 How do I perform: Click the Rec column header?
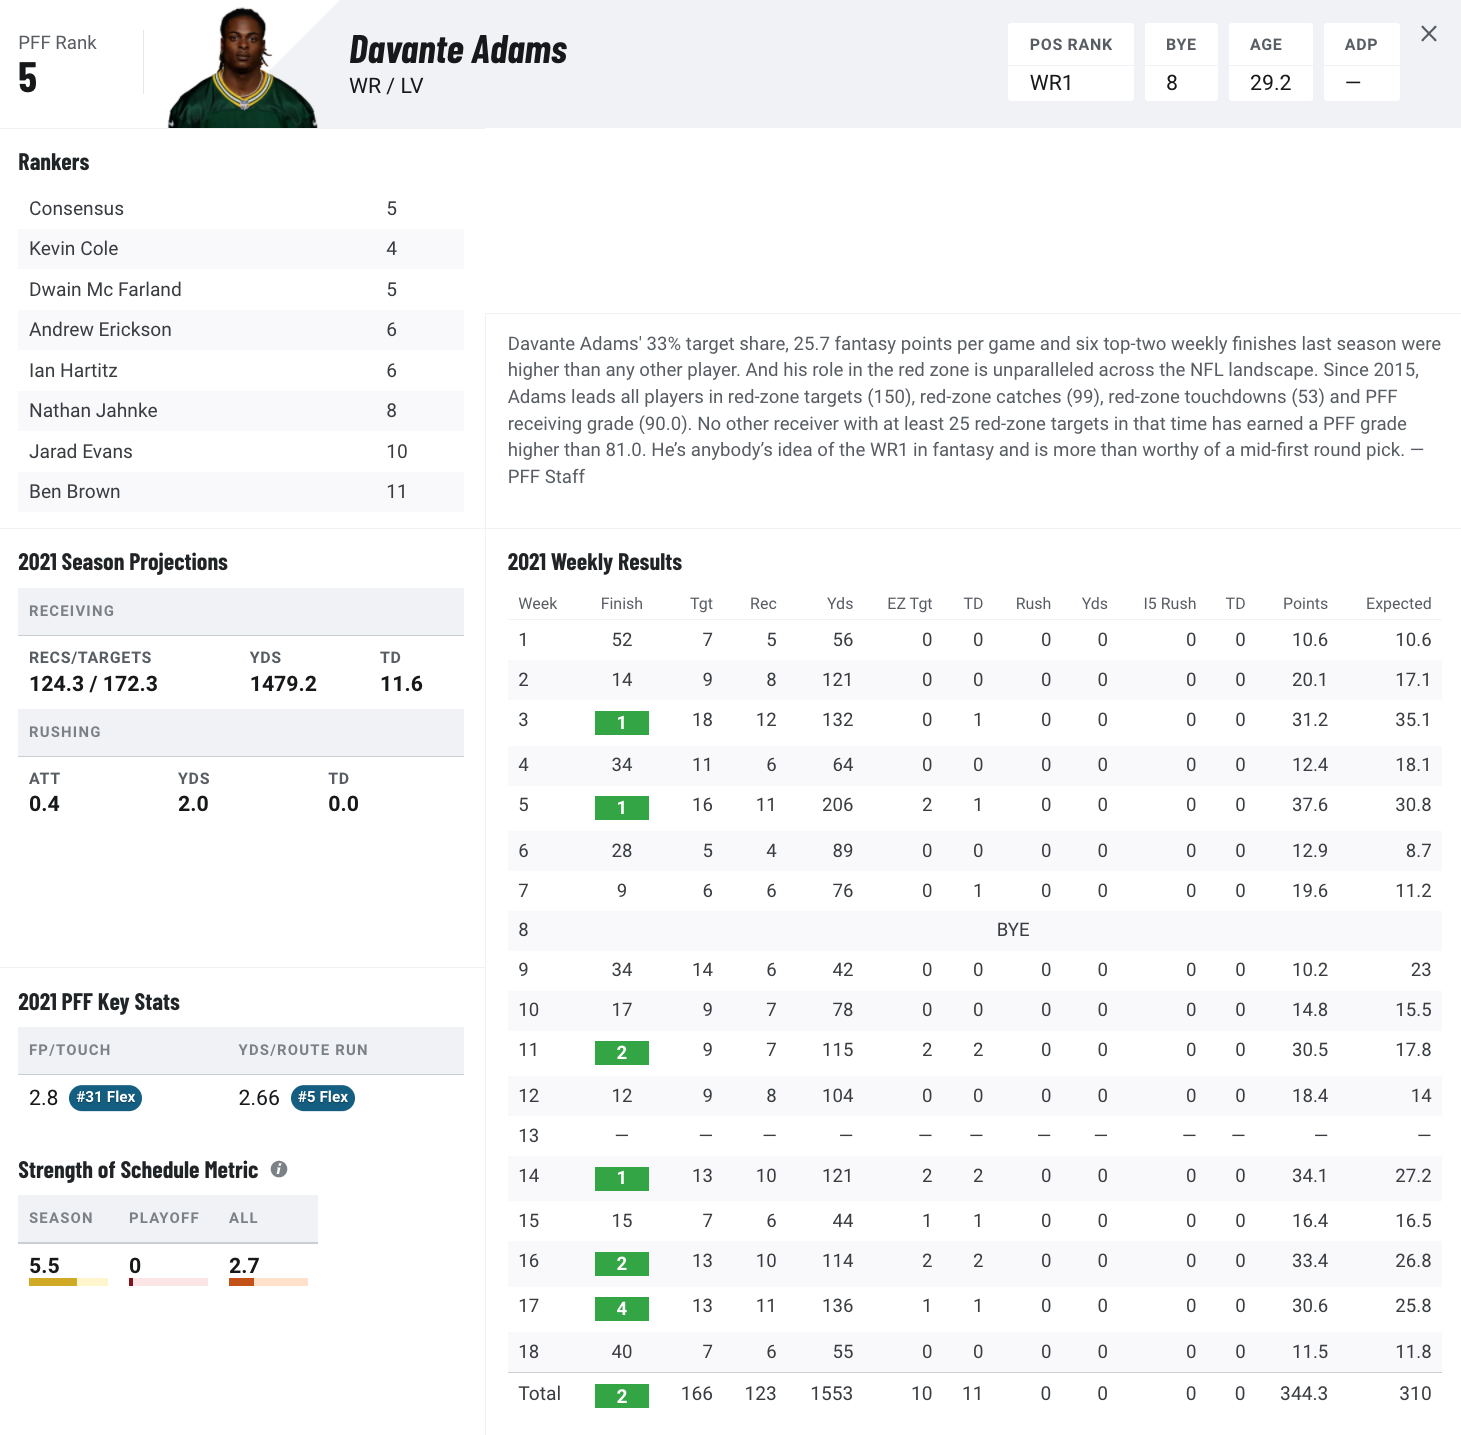tap(763, 603)
